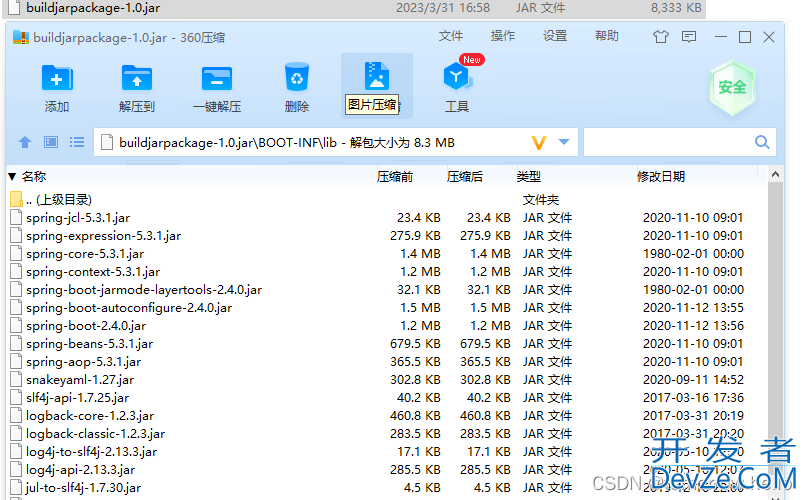This screenshot has width=807, height=500.
Task: Click the orange V icon in path bar
Action: pyautogui.click(x=539, y=143)
